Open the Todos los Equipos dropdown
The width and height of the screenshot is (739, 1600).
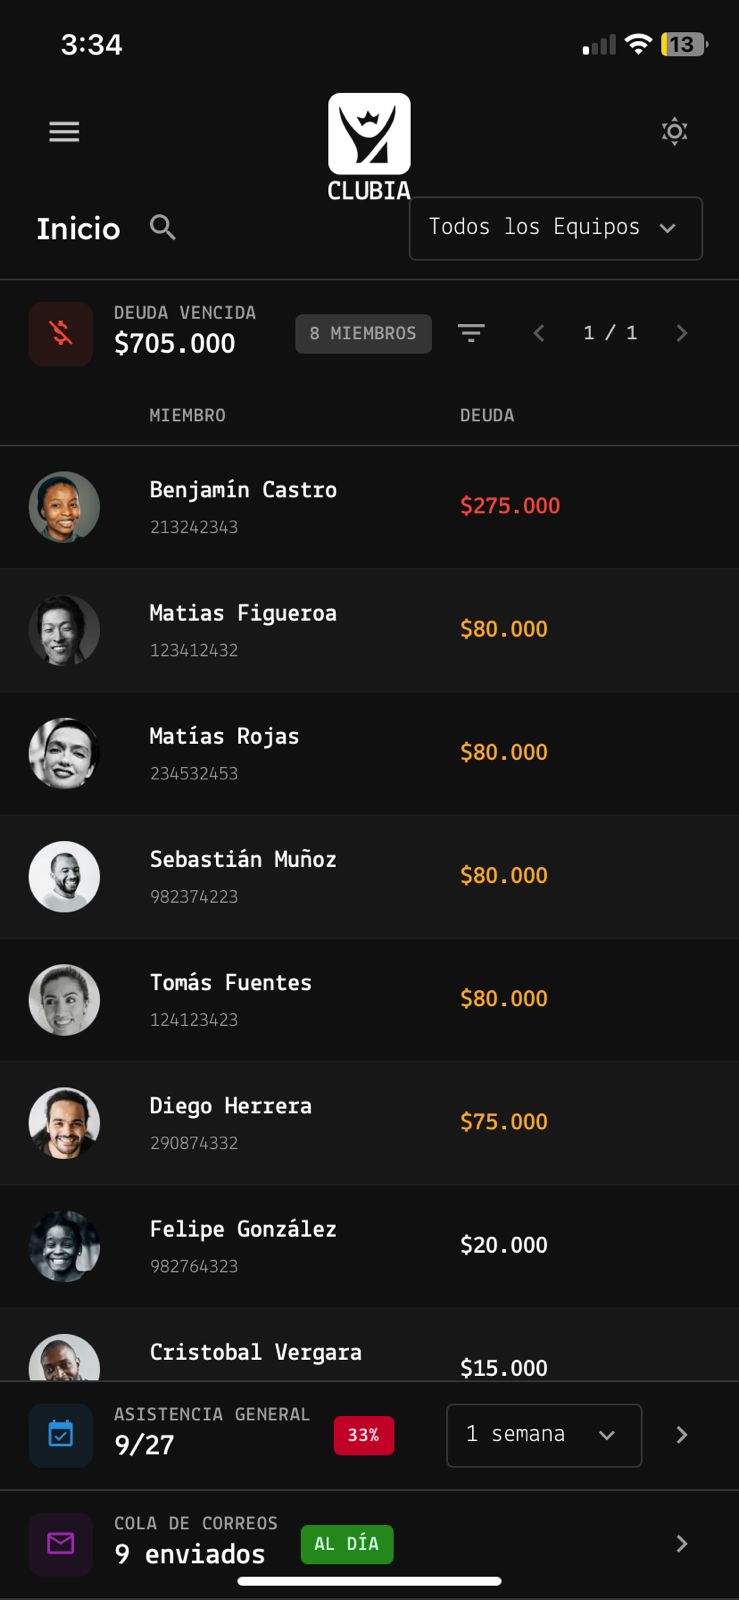click(x=556, y=228)
